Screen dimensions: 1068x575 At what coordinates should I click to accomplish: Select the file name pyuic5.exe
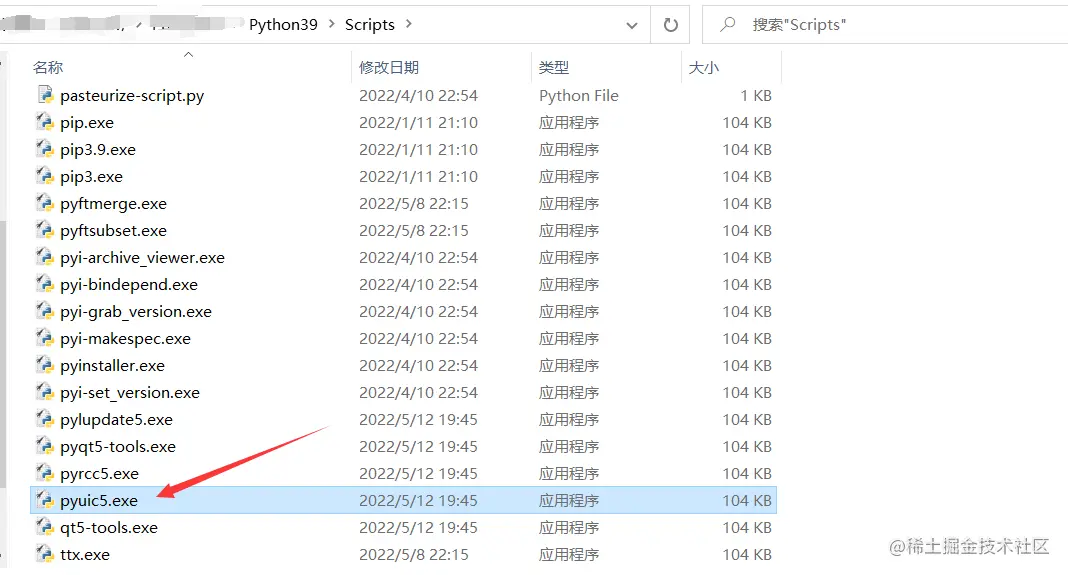click(99, 501)
